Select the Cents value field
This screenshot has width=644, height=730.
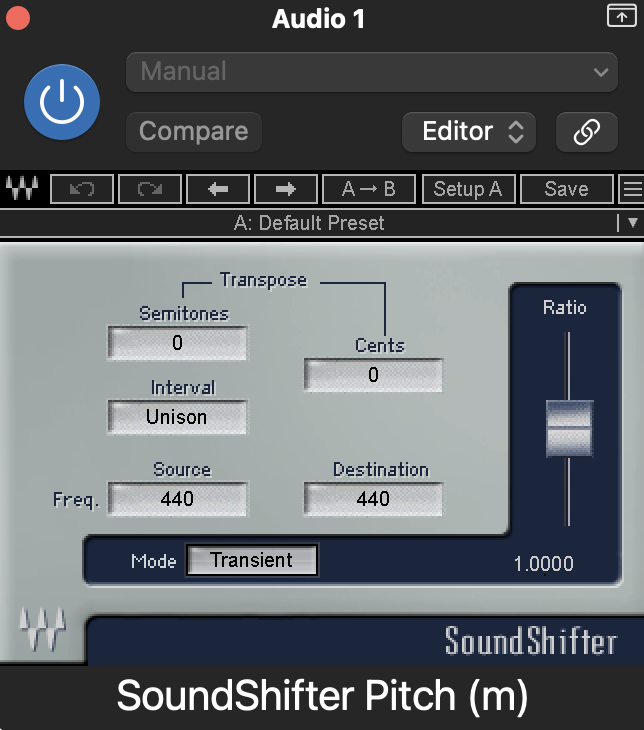coord(373,375)
